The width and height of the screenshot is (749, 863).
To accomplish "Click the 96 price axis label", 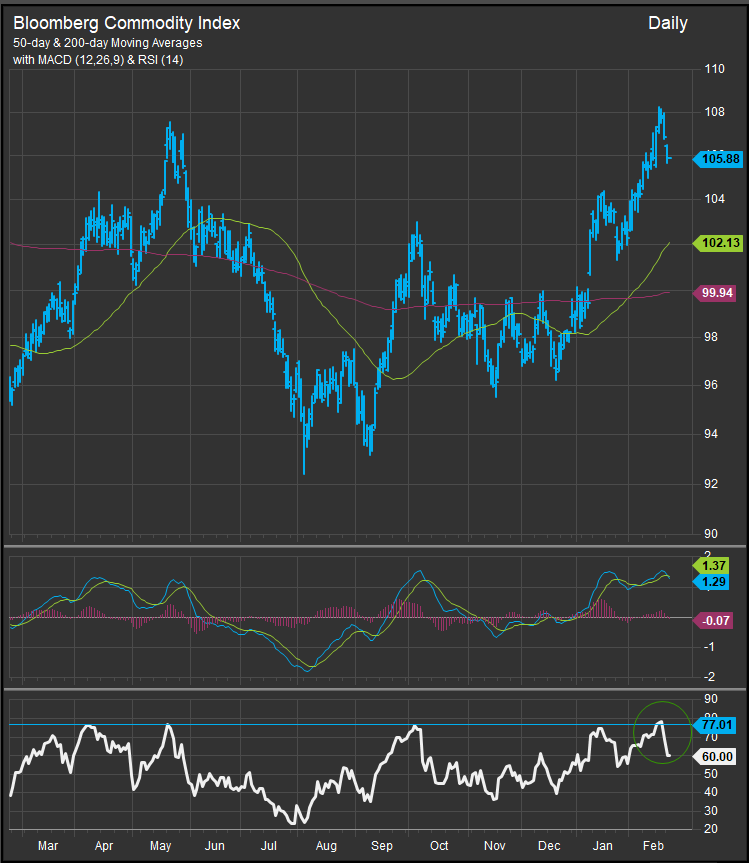I will pyautogui.click(x=711, y=385).
